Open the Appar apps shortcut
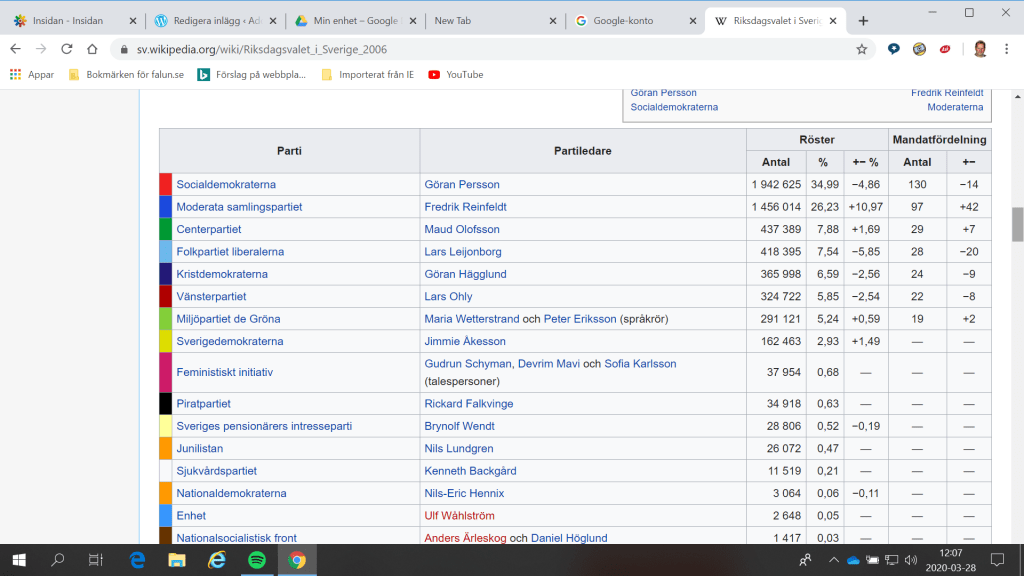The width and height of the screenshot is (1024, 576). pyautogui.click(x=32, y=74)
